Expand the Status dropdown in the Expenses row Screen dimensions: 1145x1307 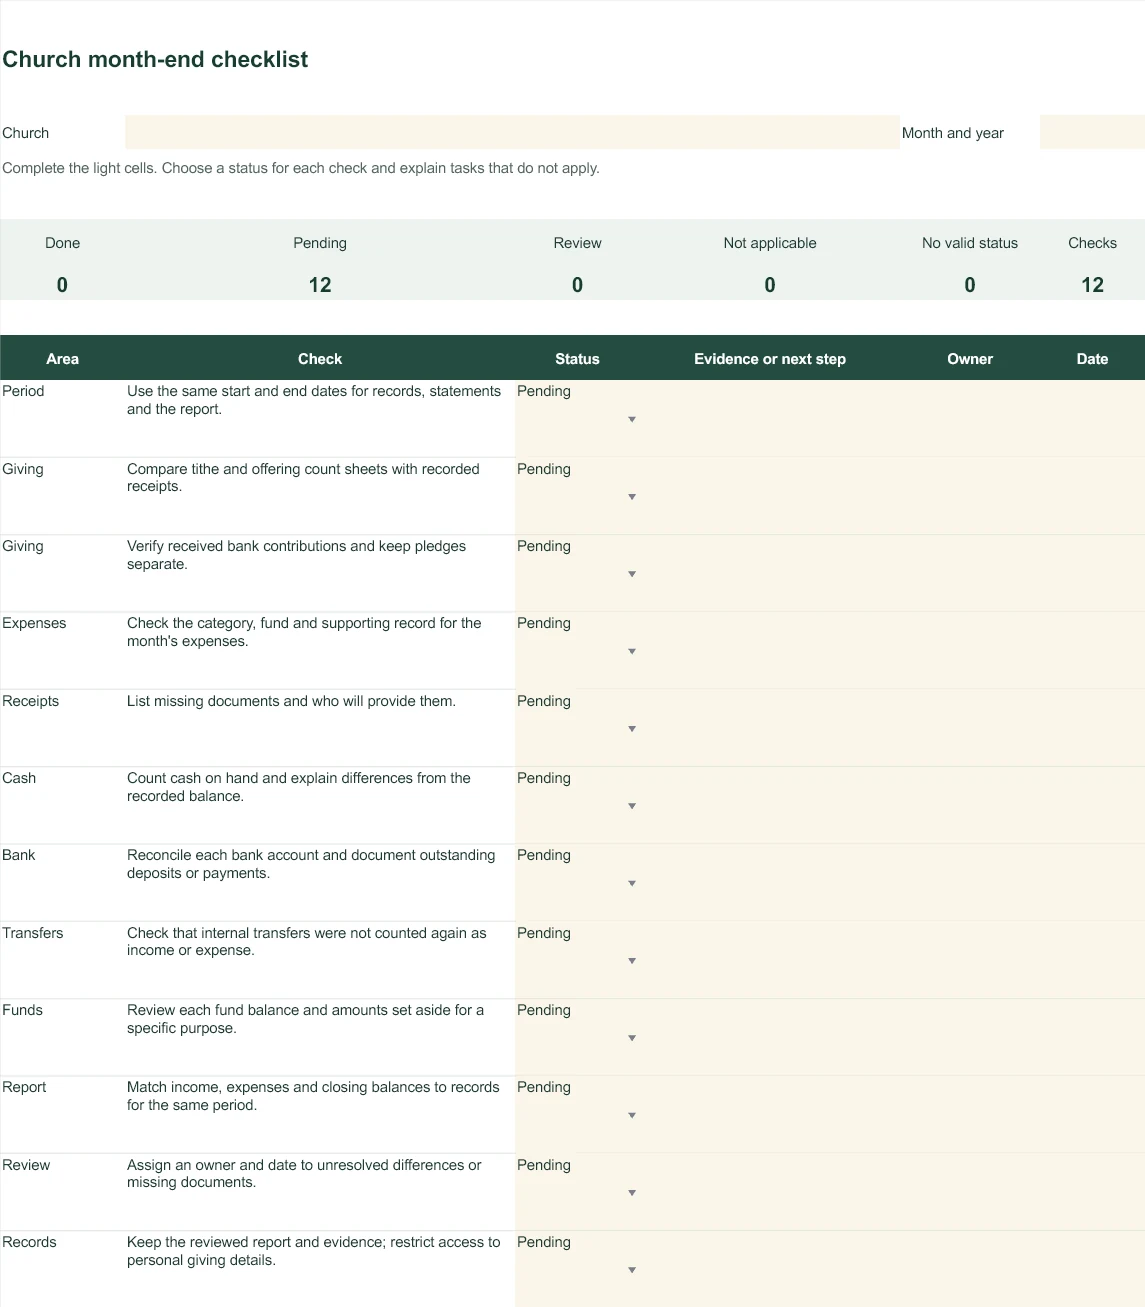click(632, 651)
